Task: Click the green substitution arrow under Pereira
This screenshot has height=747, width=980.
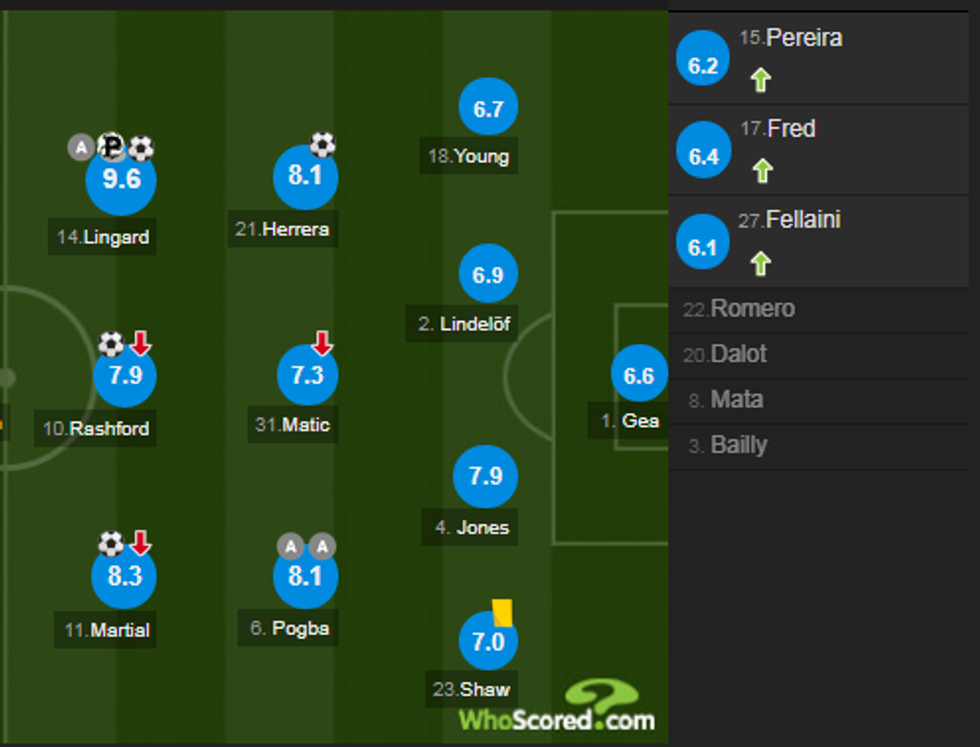Action: pyautogui.click(x=760, y=79)
